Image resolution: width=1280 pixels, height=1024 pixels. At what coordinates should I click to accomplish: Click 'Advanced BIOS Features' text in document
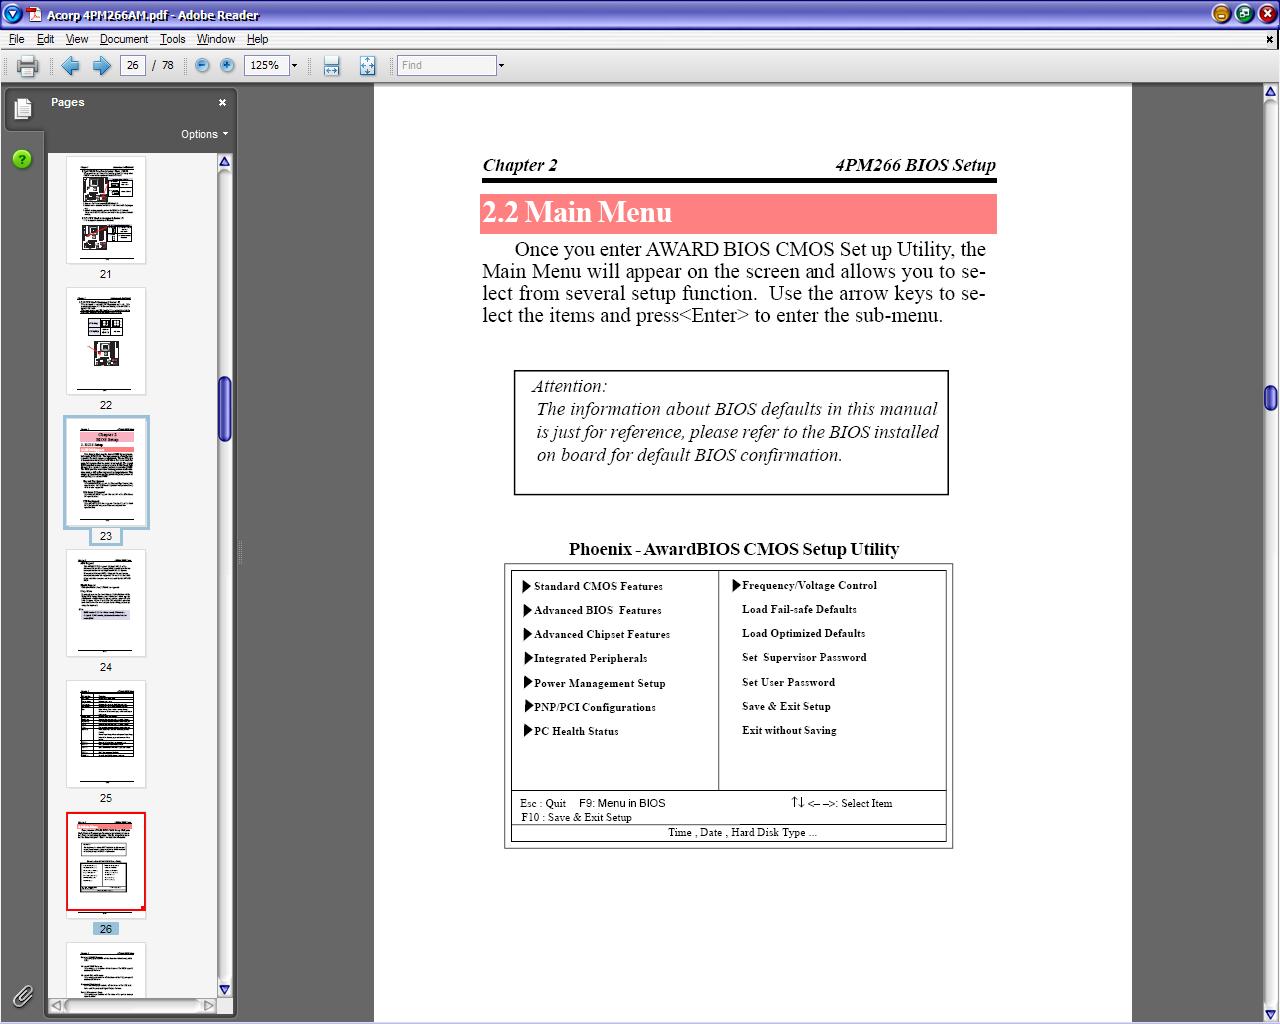pyautogui.click(x=597, y=610)
